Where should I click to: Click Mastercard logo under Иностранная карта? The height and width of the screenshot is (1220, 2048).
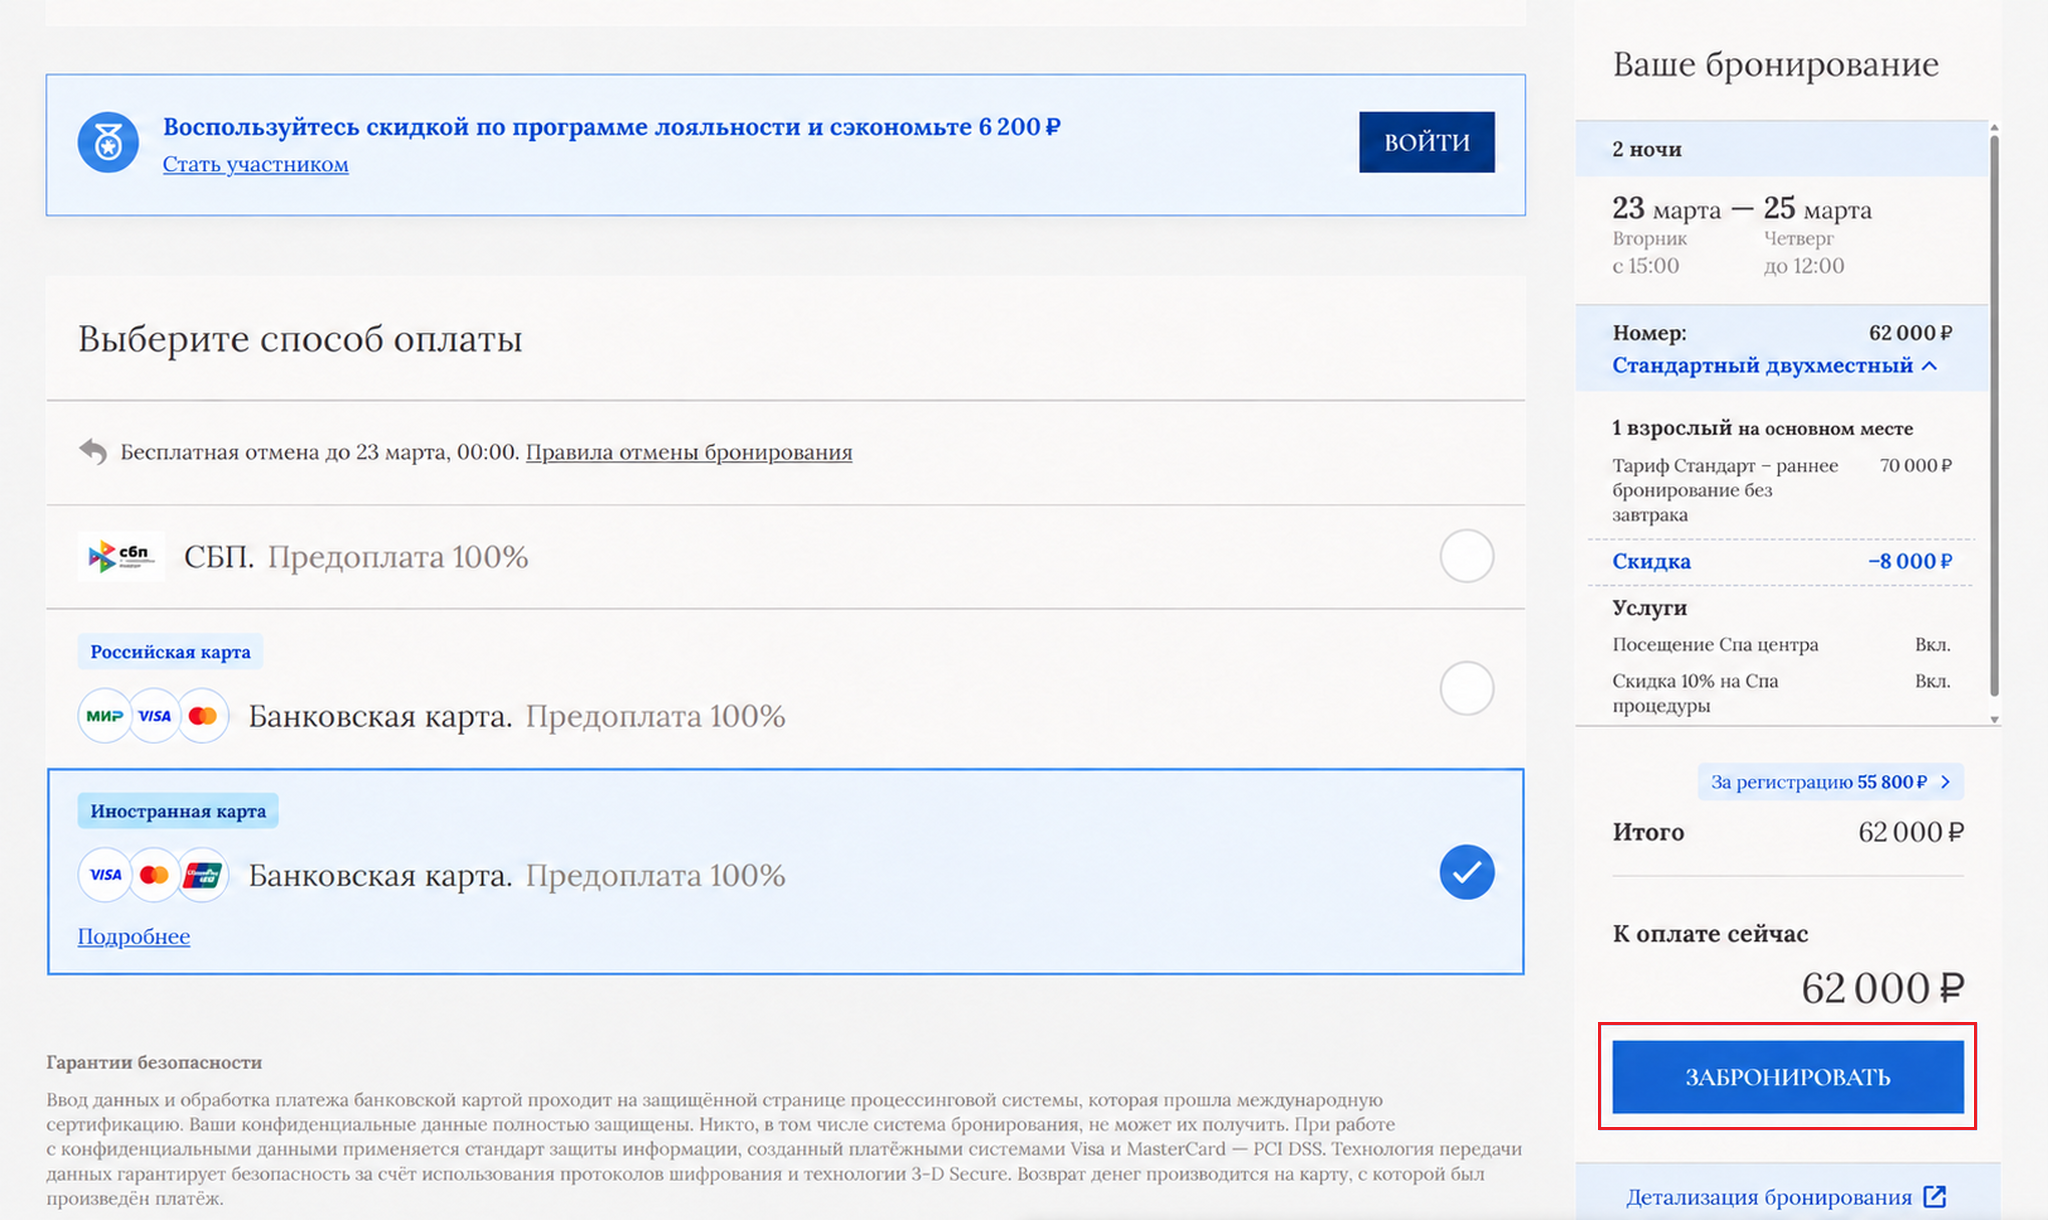pos(154,875)
